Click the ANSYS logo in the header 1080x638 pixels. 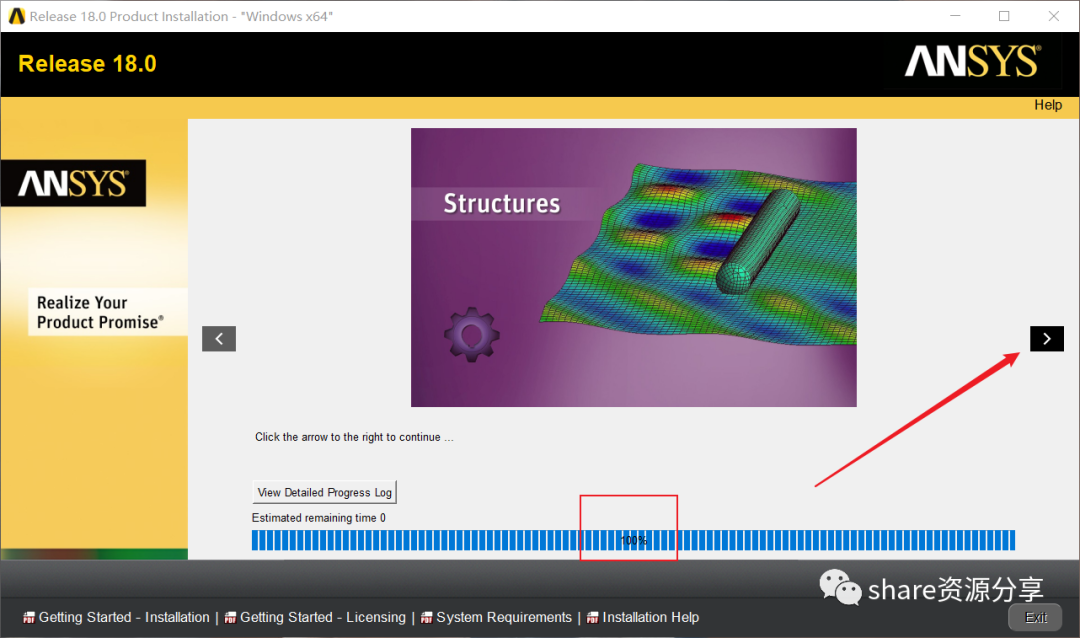point(972,61)
